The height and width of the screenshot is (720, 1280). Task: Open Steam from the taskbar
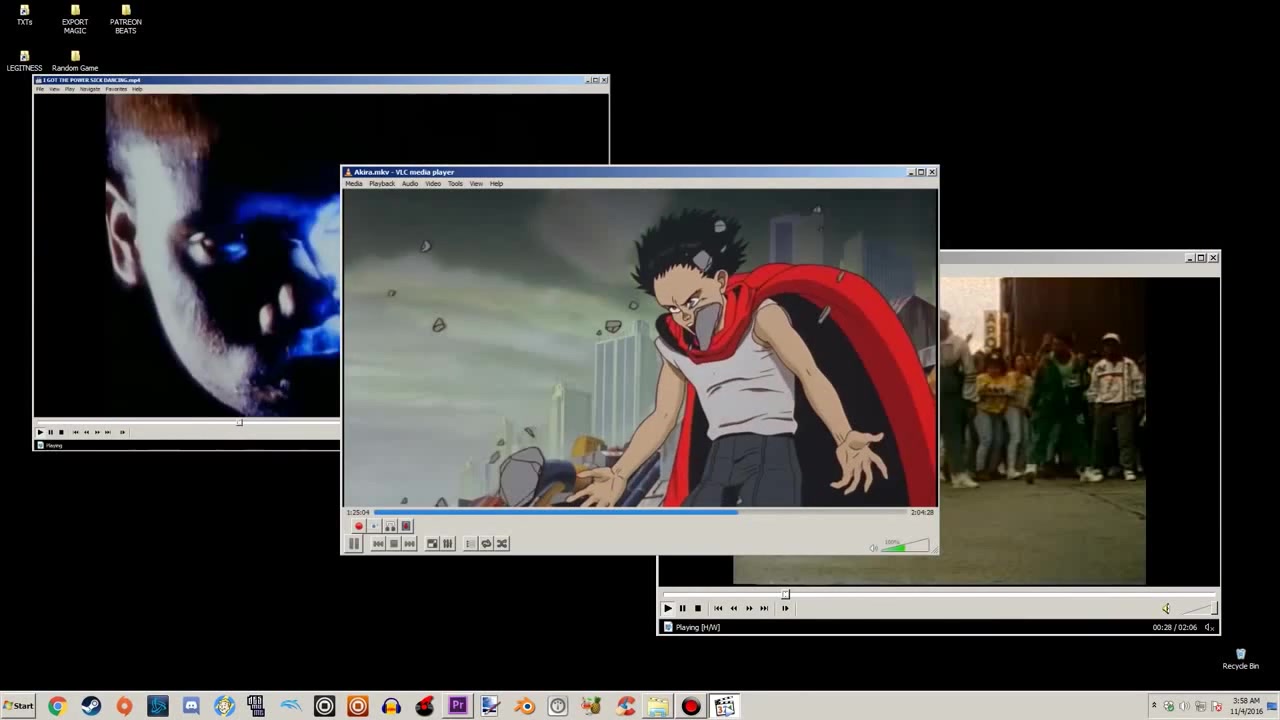click(91, 706)
